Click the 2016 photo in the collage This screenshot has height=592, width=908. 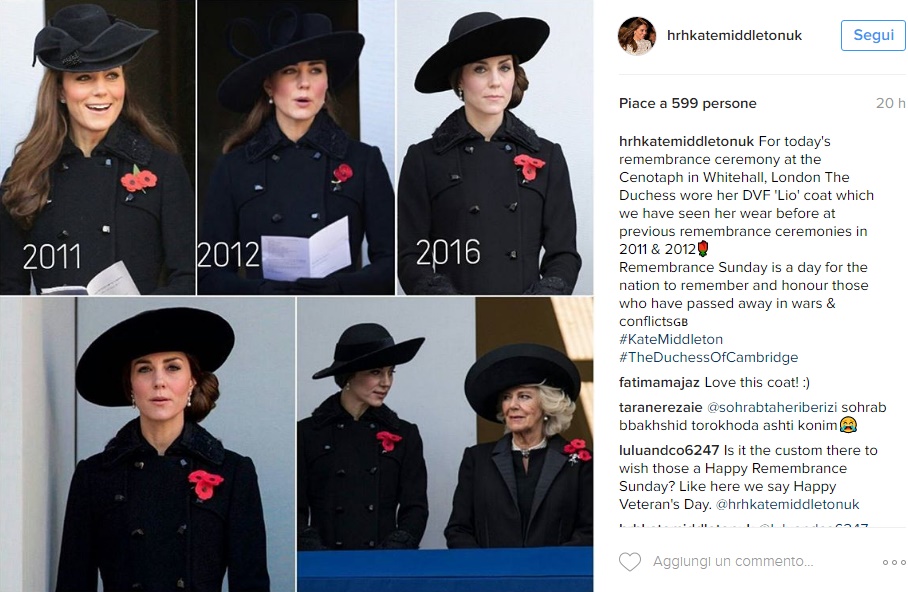[x=495, y=148]
